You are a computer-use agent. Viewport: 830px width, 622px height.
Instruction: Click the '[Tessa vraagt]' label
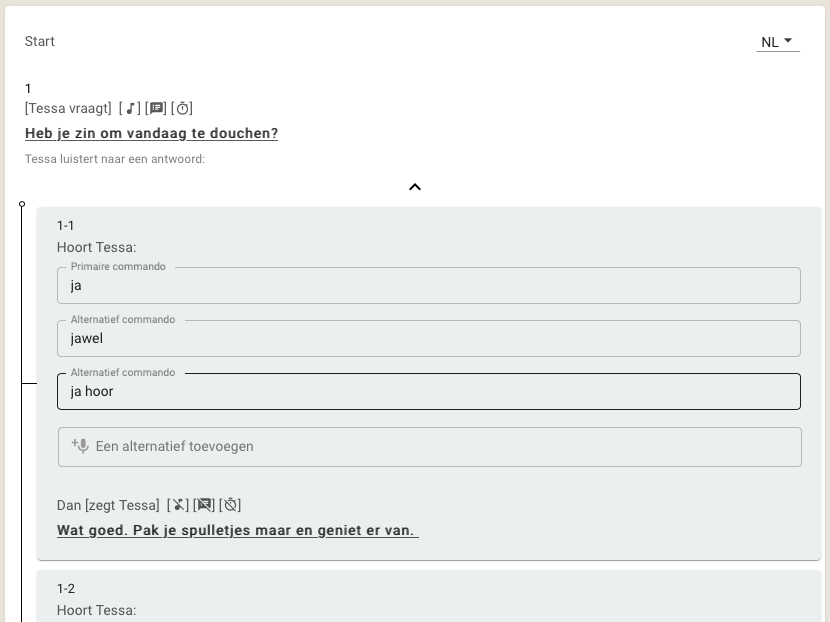click(68, 108)
